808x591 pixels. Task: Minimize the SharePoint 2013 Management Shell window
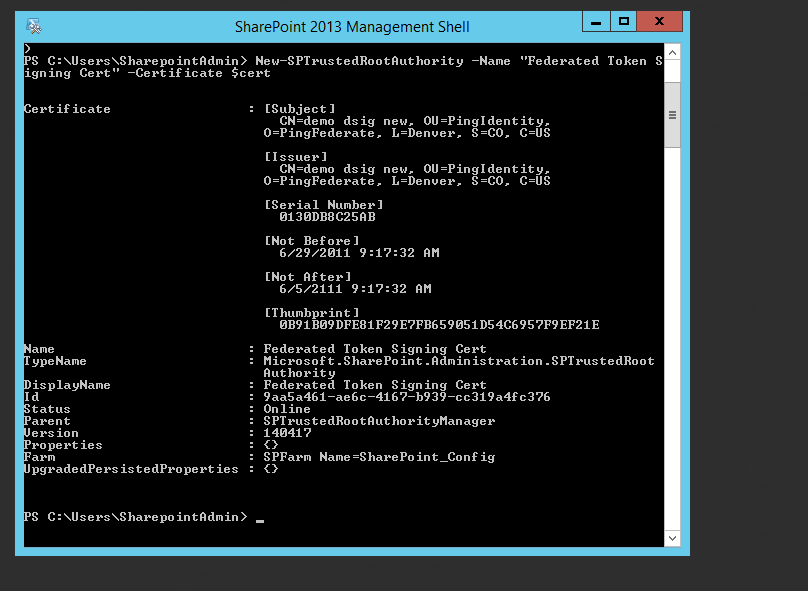click(596, 22)
